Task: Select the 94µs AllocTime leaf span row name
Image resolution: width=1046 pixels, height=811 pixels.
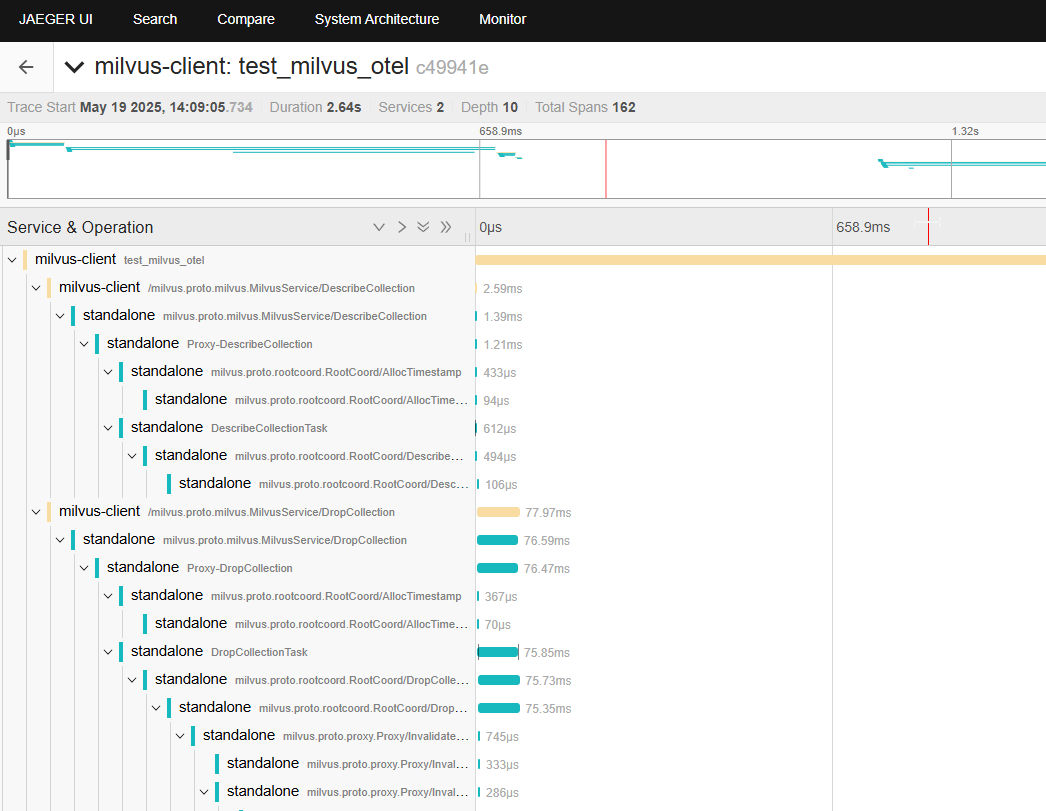Action: click(x=311, y=399)
